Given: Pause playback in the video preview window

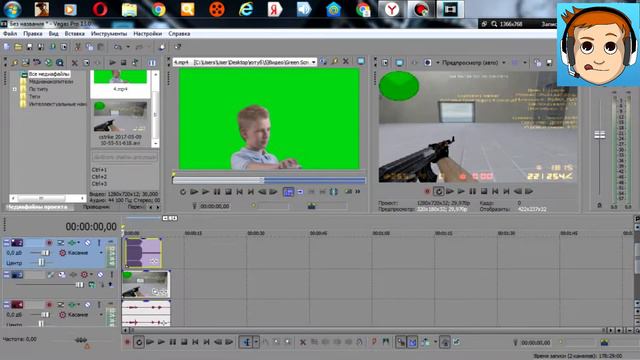Looking at the screenshot, I should point(473,191).
